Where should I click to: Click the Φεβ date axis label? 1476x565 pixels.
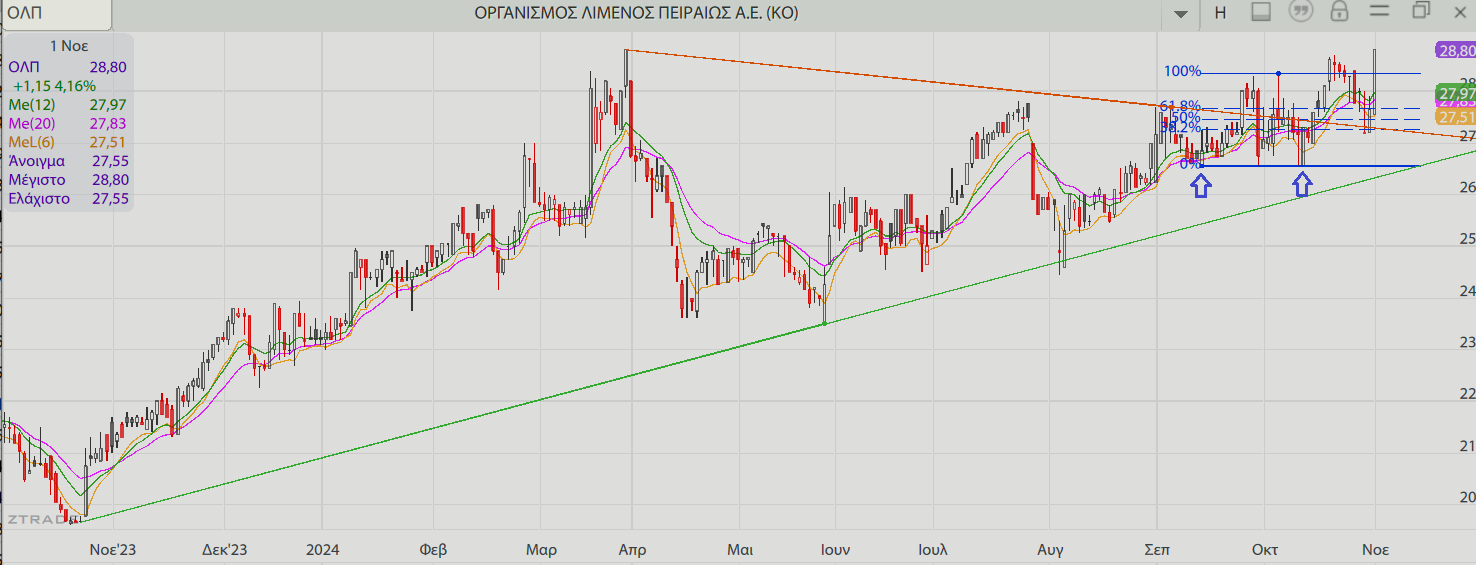point(434,549)
